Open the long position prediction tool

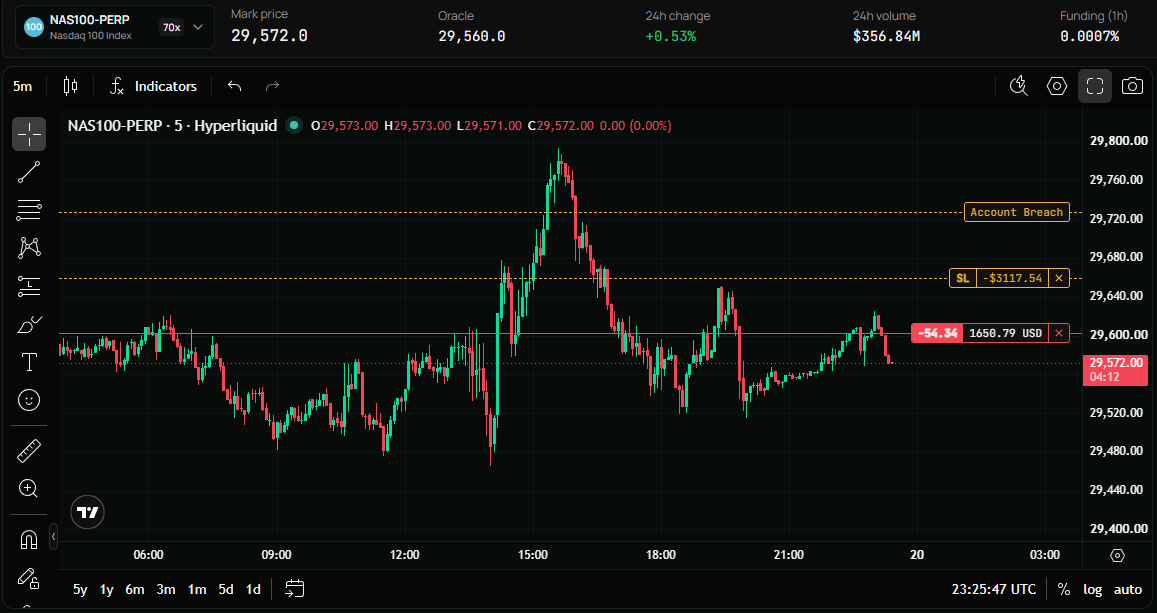29,285
